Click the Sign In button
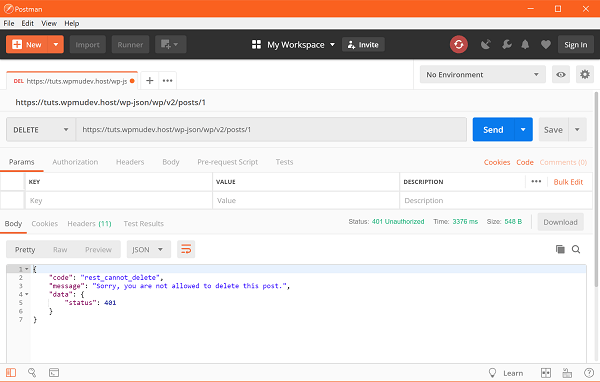 click(x=576, y=45)
